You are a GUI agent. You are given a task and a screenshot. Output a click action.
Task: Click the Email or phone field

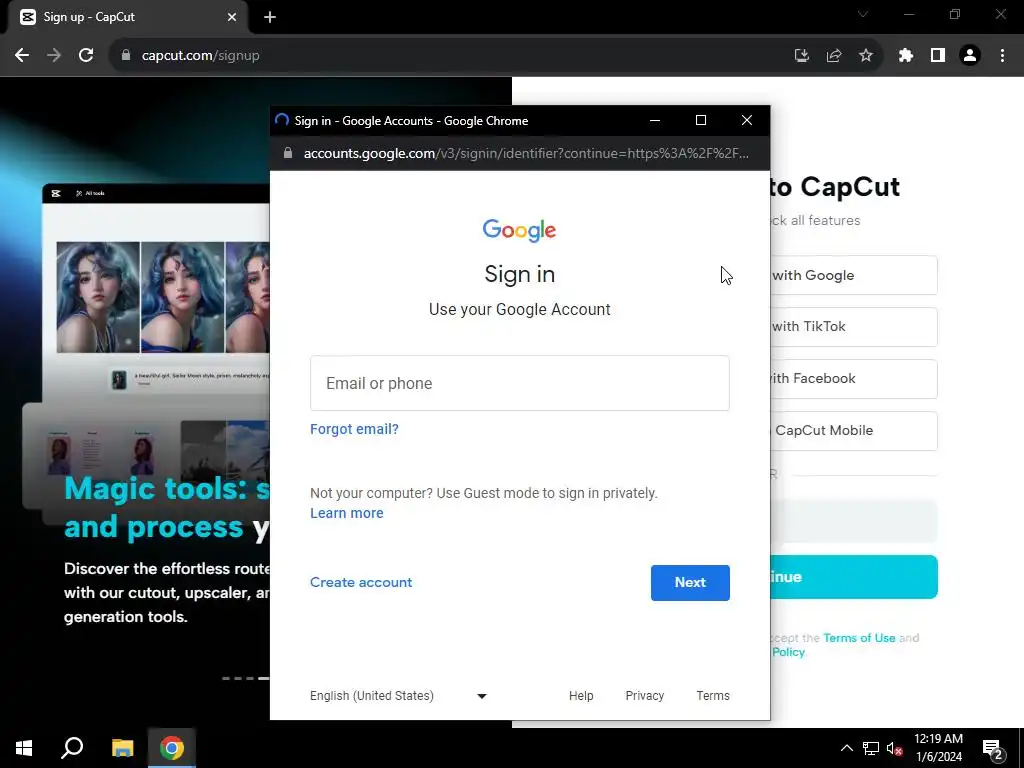[x=520, y=383]
